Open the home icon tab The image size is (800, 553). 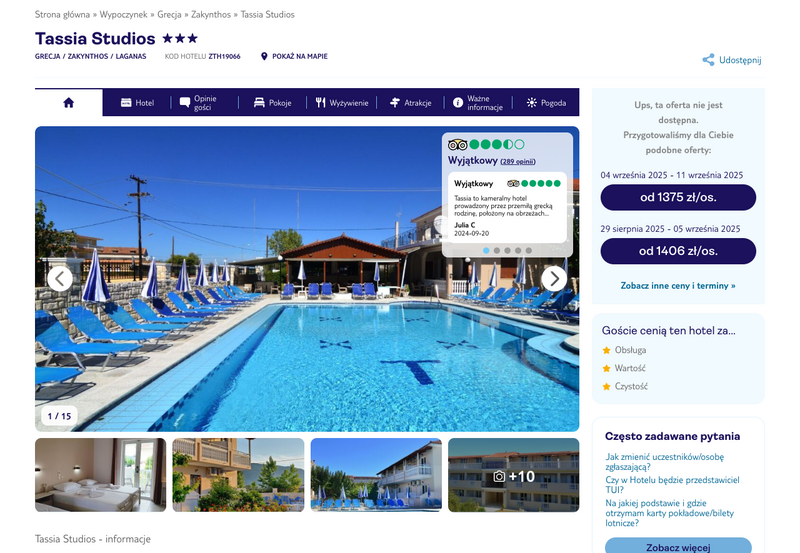68,103
